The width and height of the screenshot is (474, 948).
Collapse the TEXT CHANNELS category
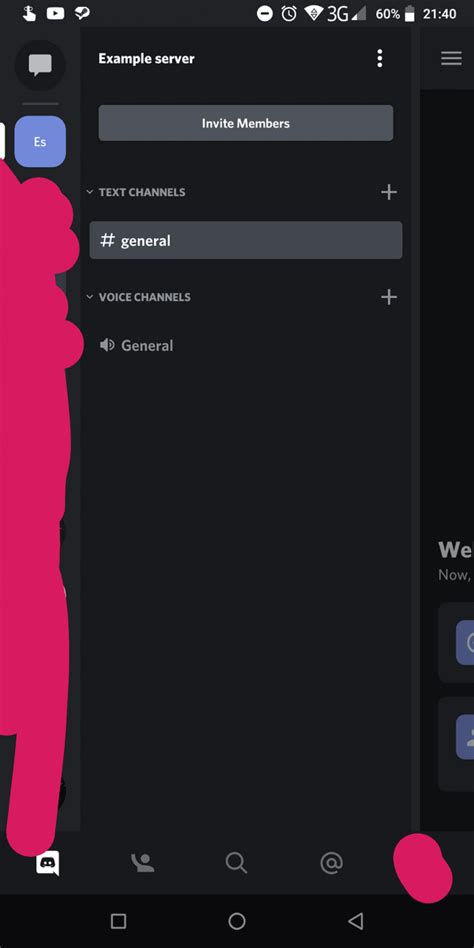(x=136, y=192)
